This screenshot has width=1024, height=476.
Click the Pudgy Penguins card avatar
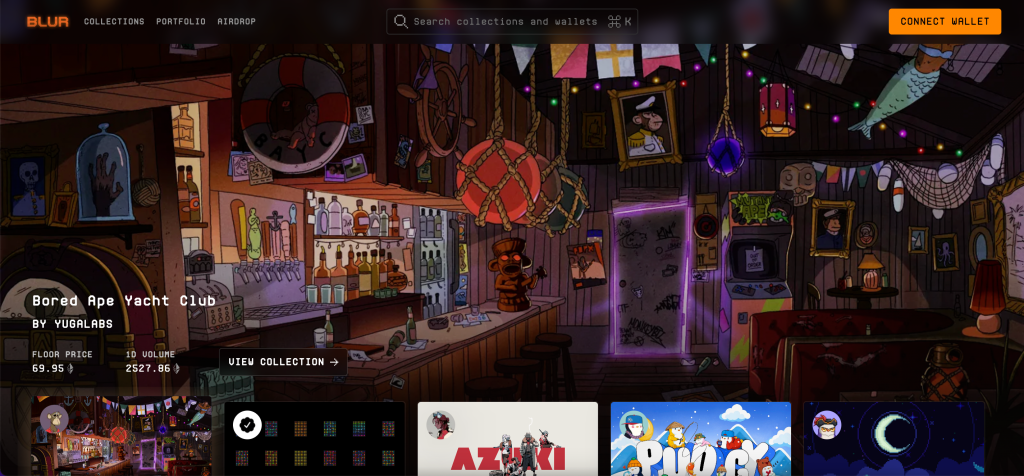[633, 425]
